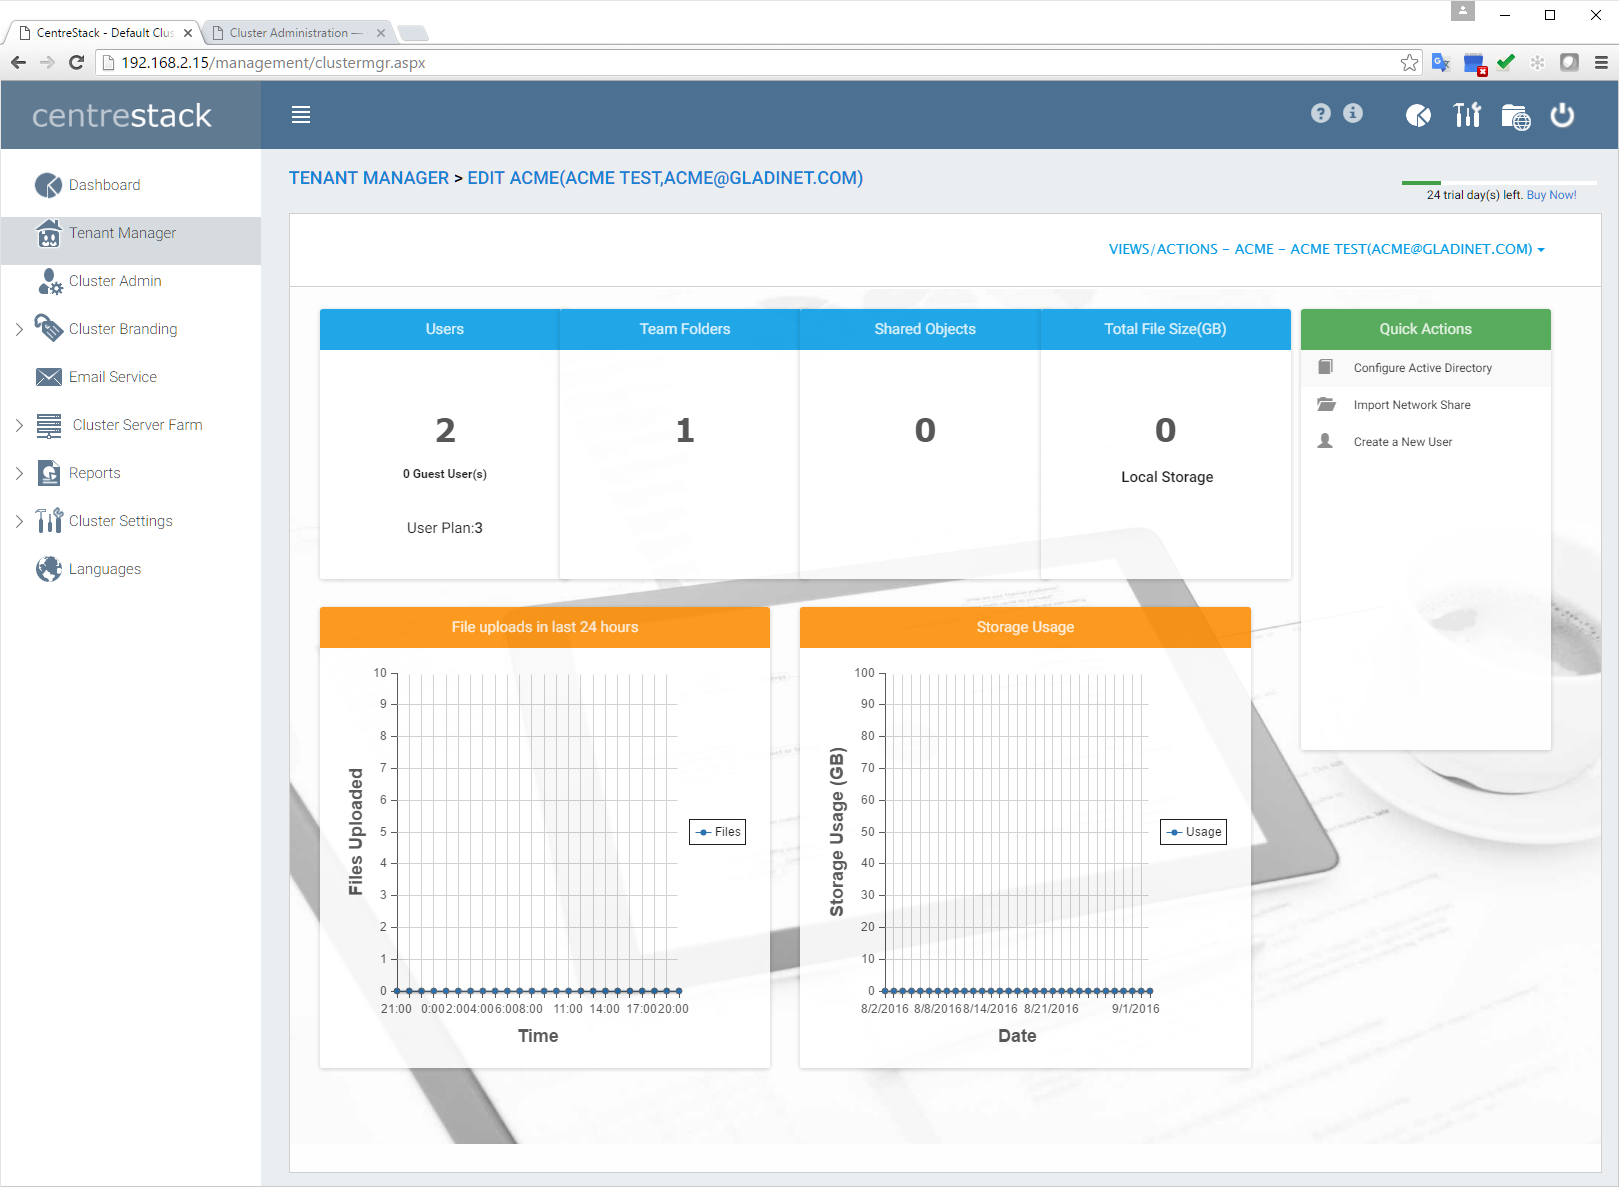Click the 'File uploads in last 24 hours' header

click(x=545, y=627)
